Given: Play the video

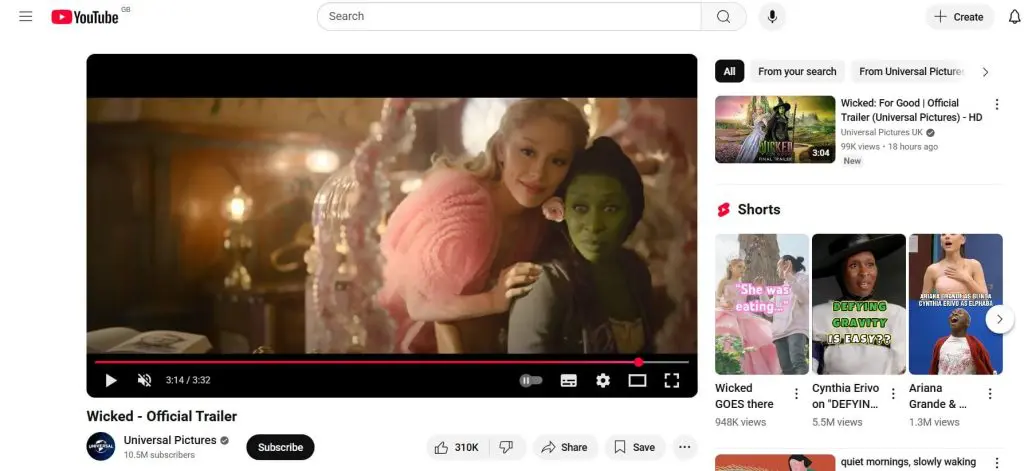Looking at the screenshot, I should pos(111,380).
